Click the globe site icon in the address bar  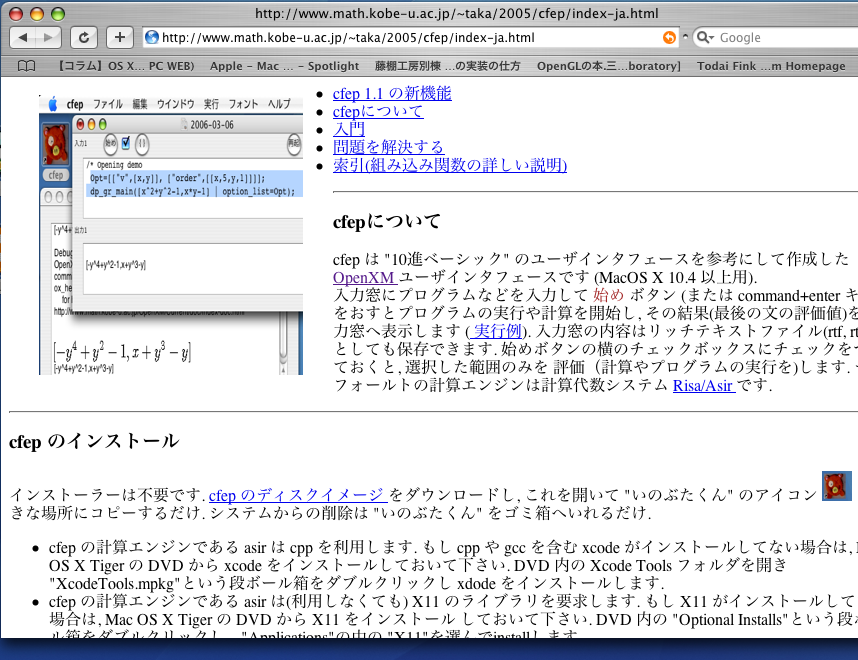152,37
